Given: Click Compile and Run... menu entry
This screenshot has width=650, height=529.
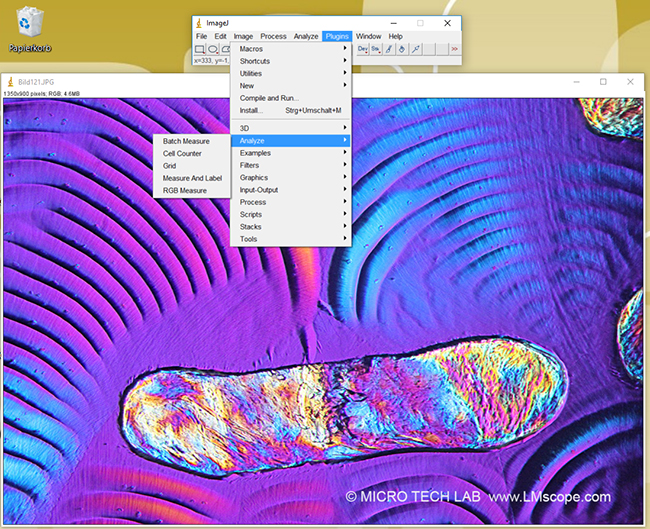Looking at the screenshot, I should click(269, 98).
